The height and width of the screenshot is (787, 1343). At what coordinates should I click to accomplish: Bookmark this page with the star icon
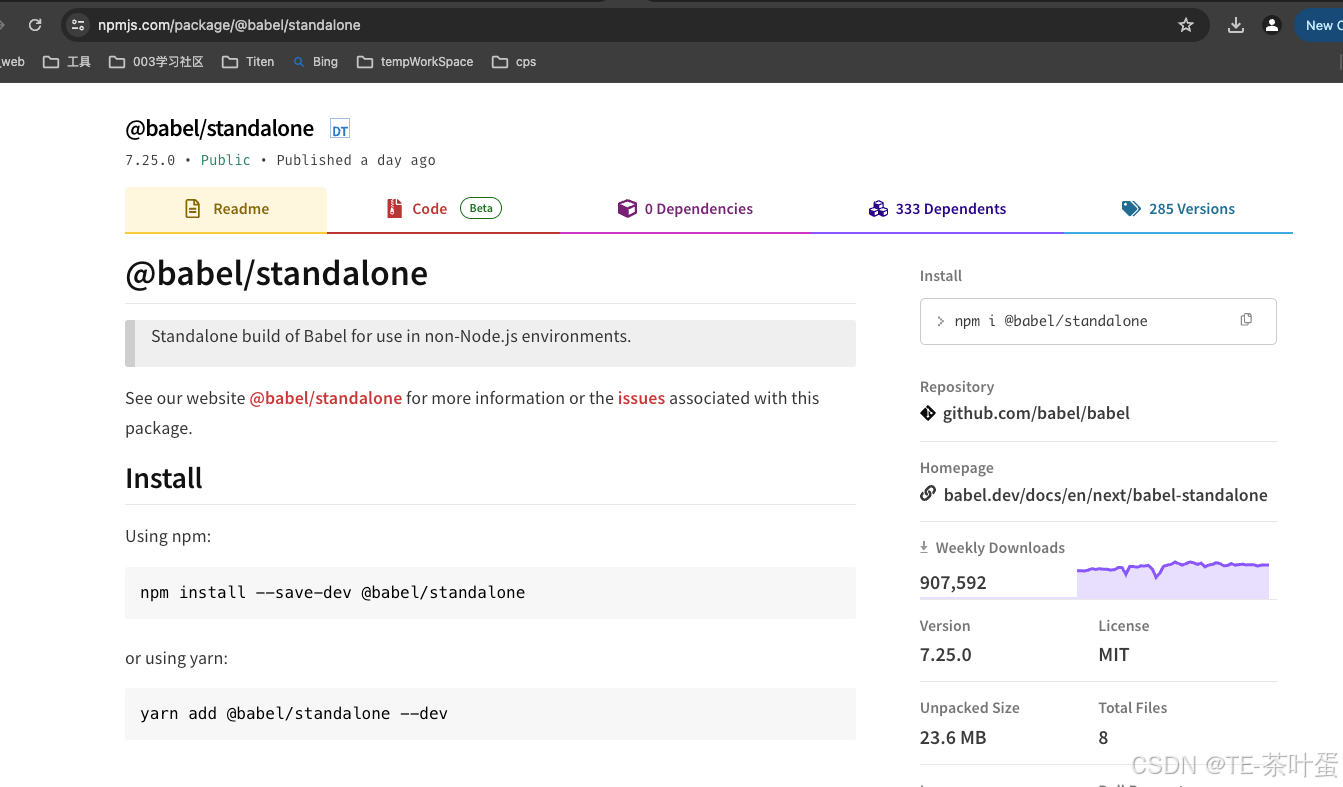(x=1186, y=25)
